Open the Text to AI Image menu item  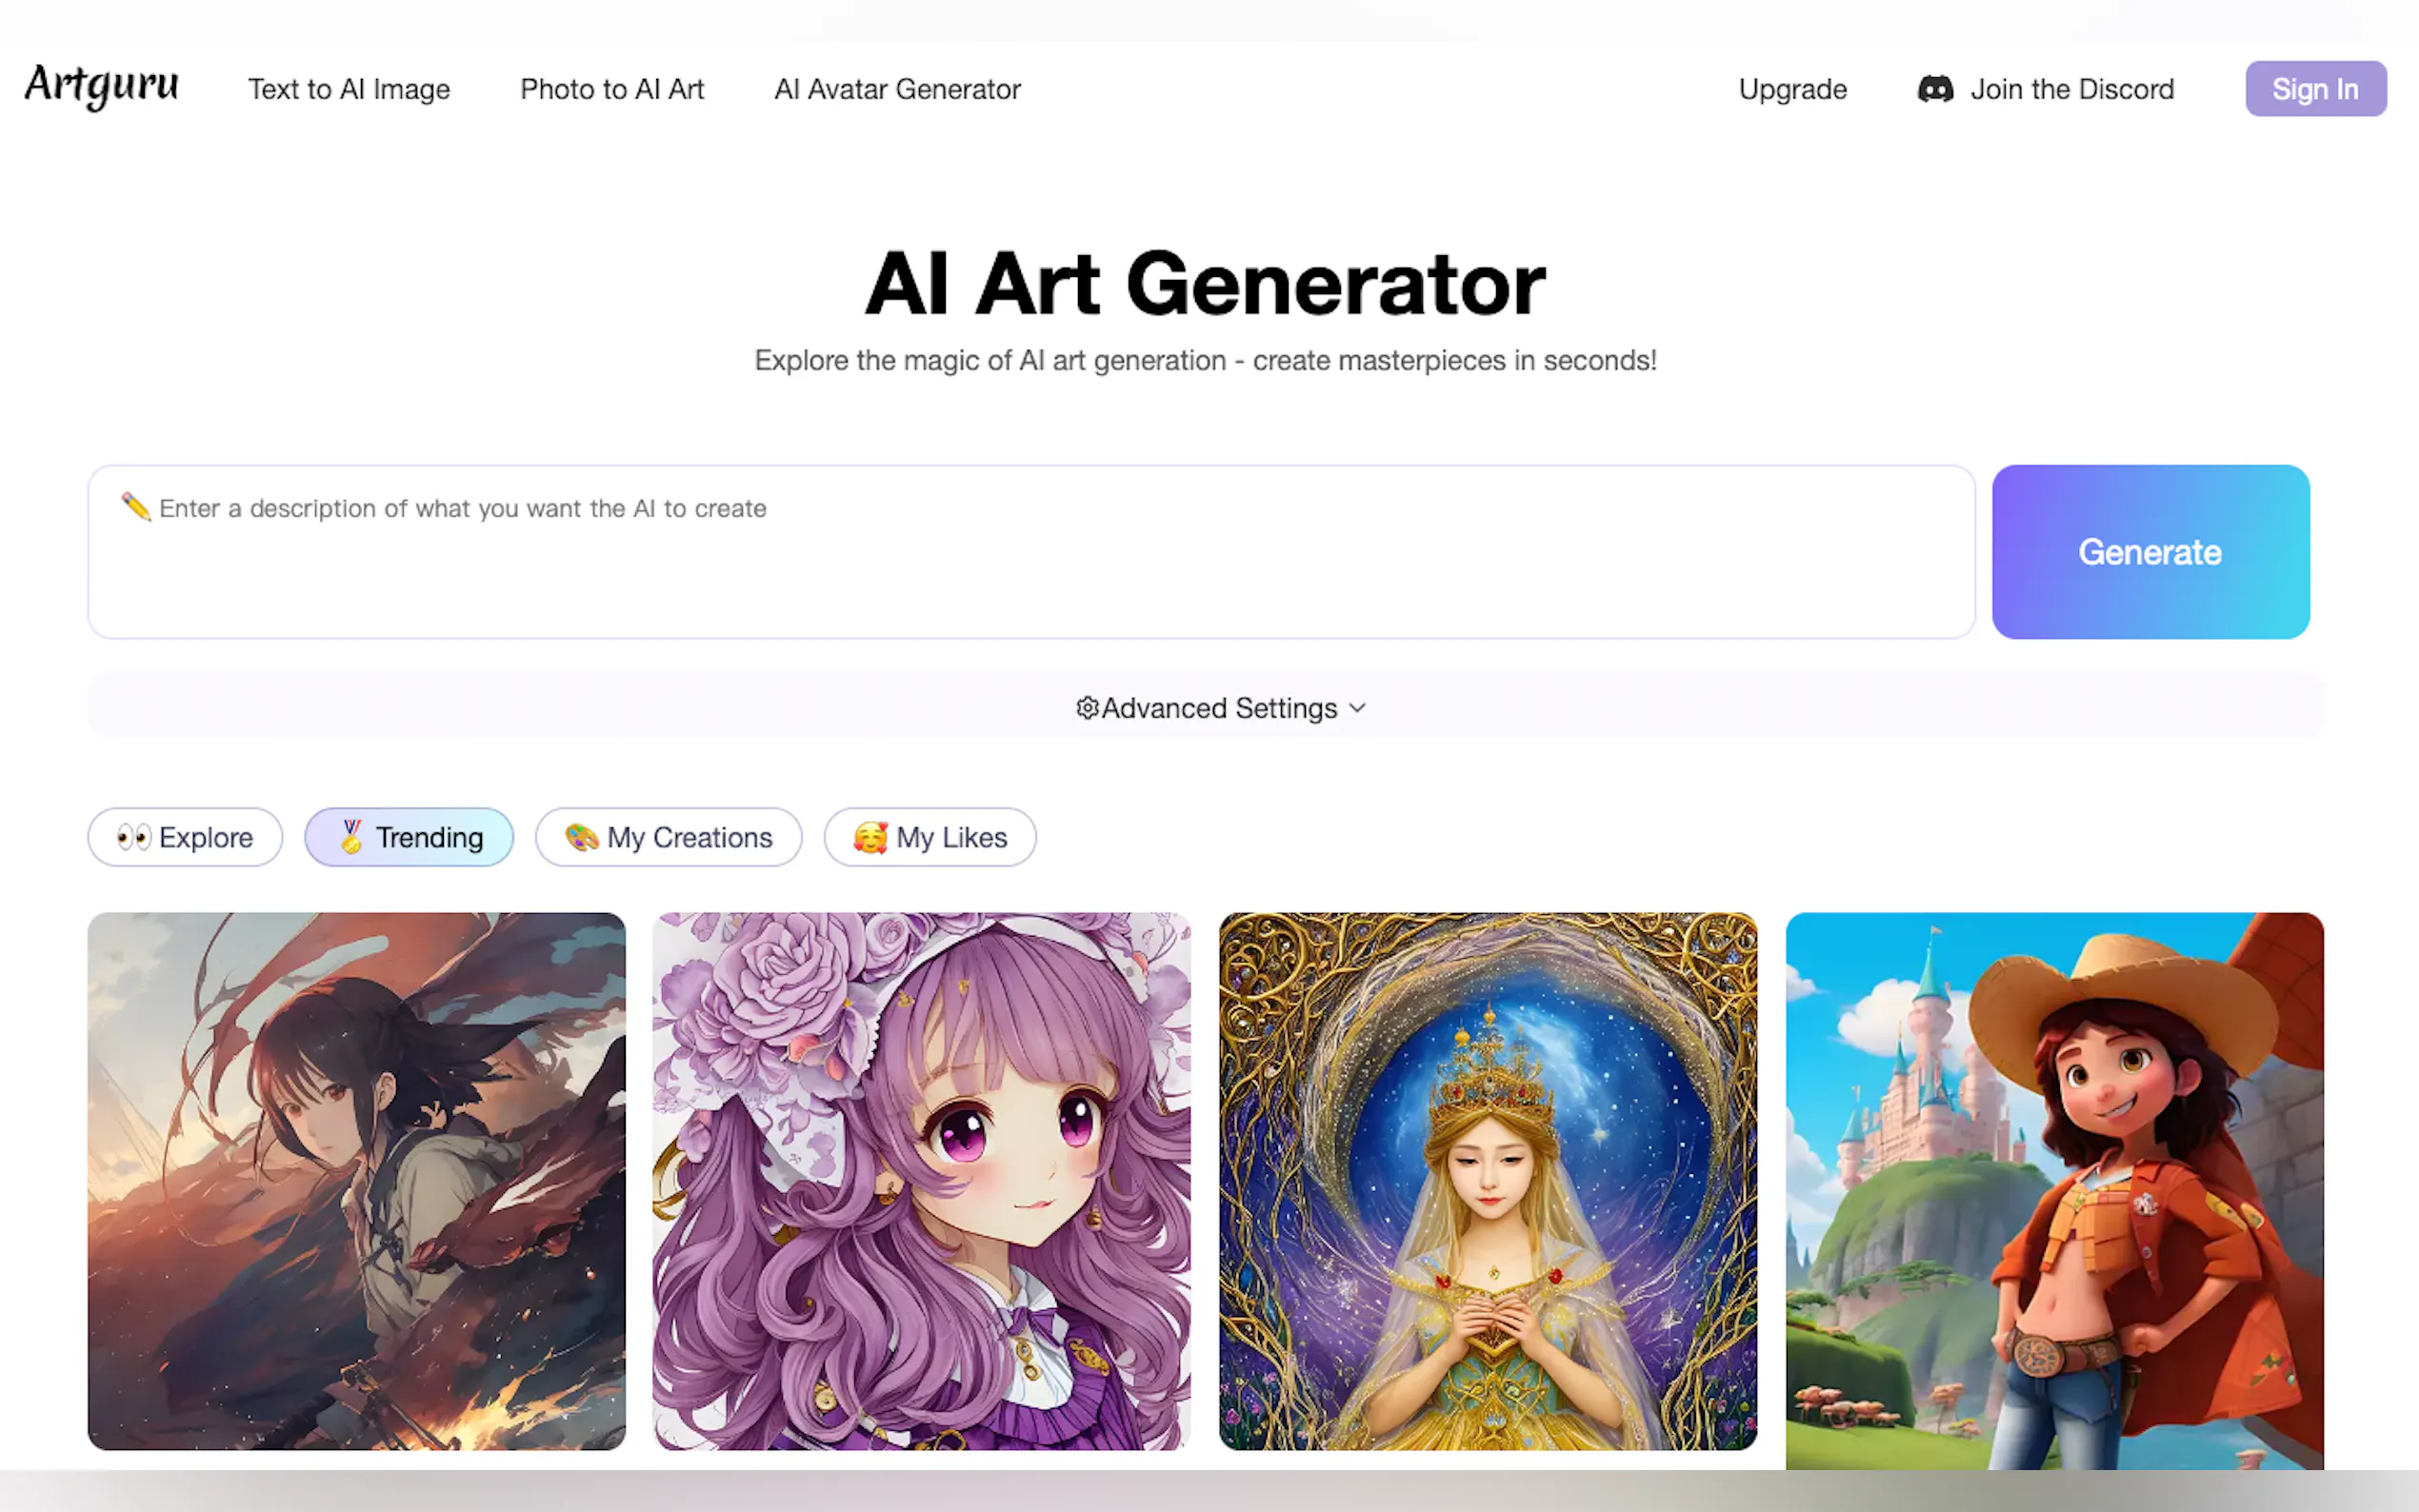[x=349, y=89]
